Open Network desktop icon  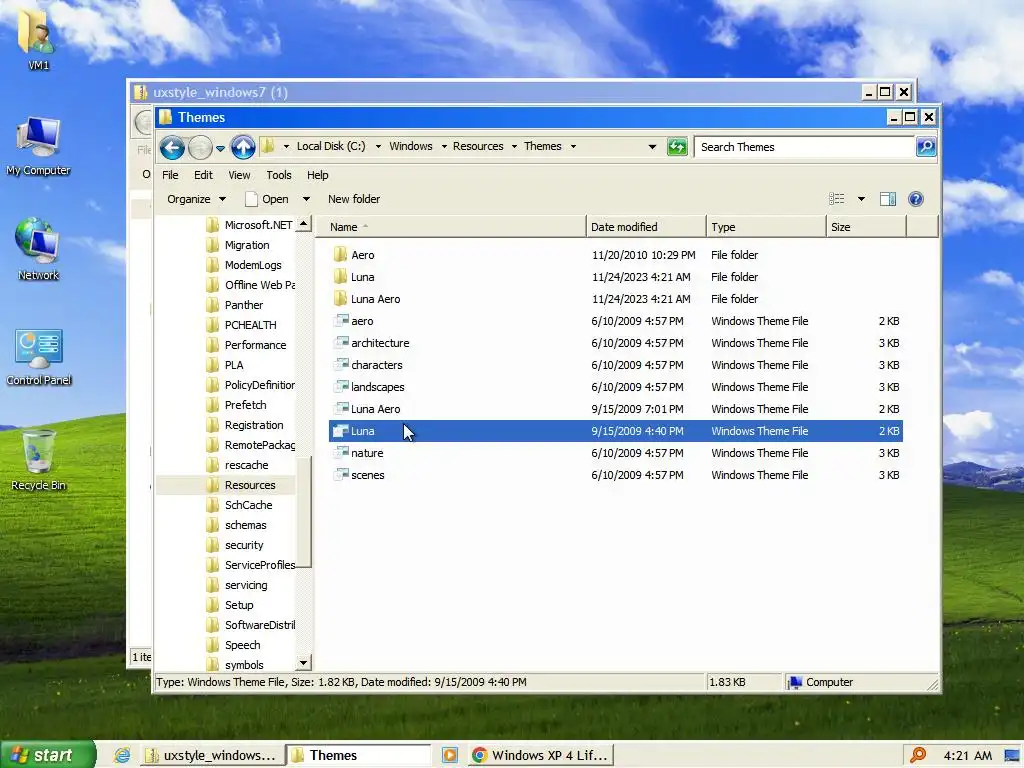[39, 249]
